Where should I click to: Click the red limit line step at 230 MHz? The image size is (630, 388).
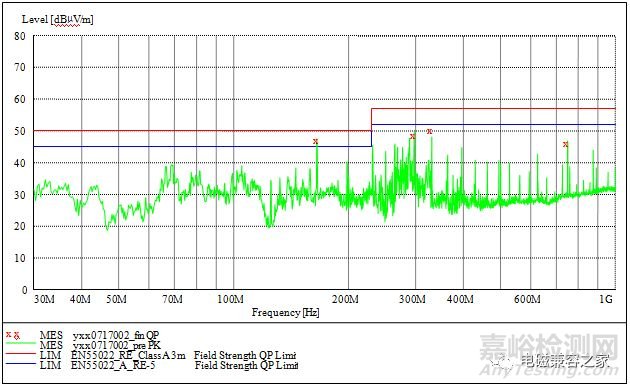[372, 120]
